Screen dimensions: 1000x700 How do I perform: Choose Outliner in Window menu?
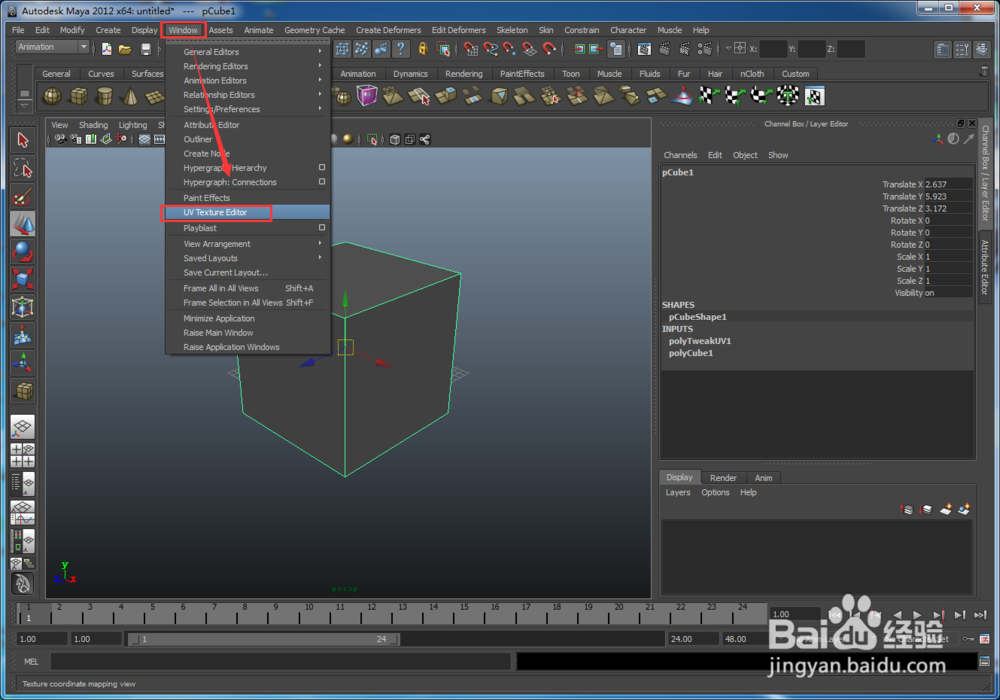(x=247, y=139)
